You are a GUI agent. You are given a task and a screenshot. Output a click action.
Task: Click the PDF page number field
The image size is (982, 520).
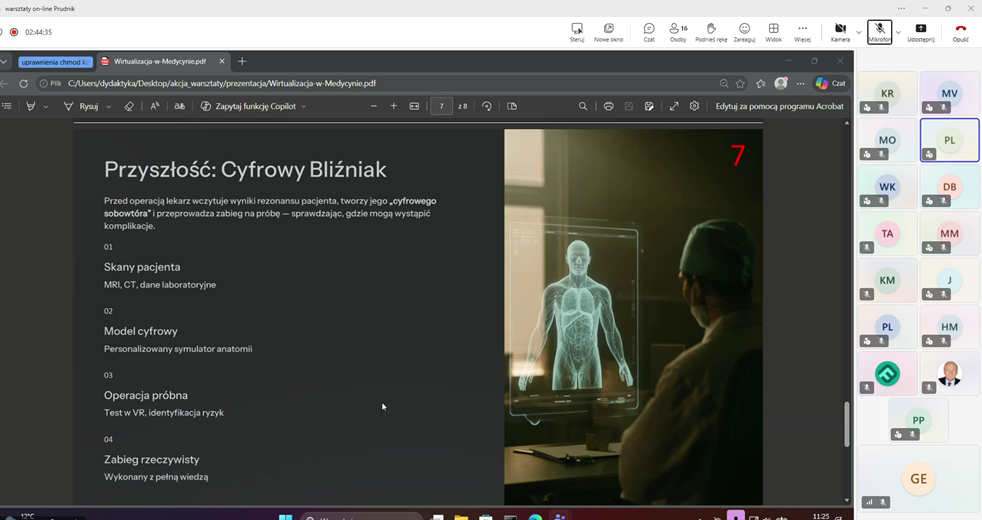(x=441, y=106)
